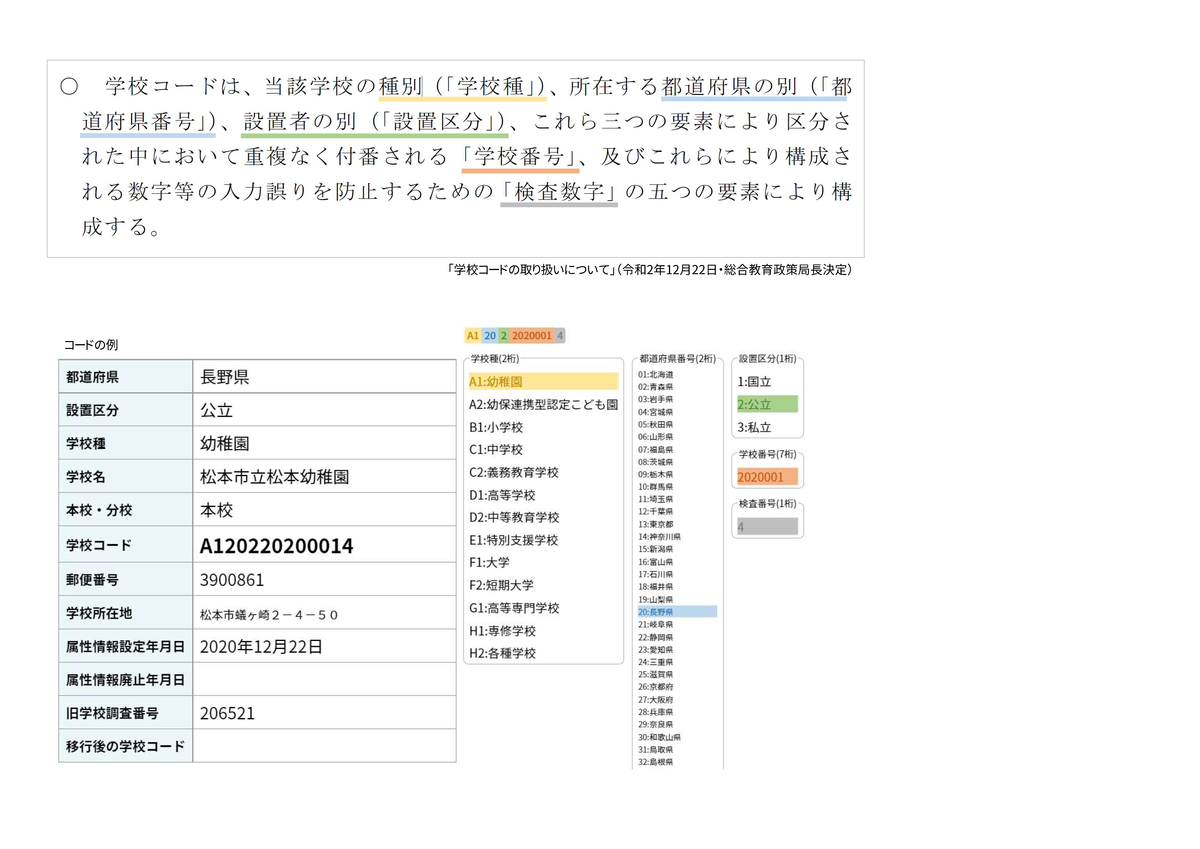Select 04:宮城県 in prefecture list
1200x849 pixels.
point(655,411)
